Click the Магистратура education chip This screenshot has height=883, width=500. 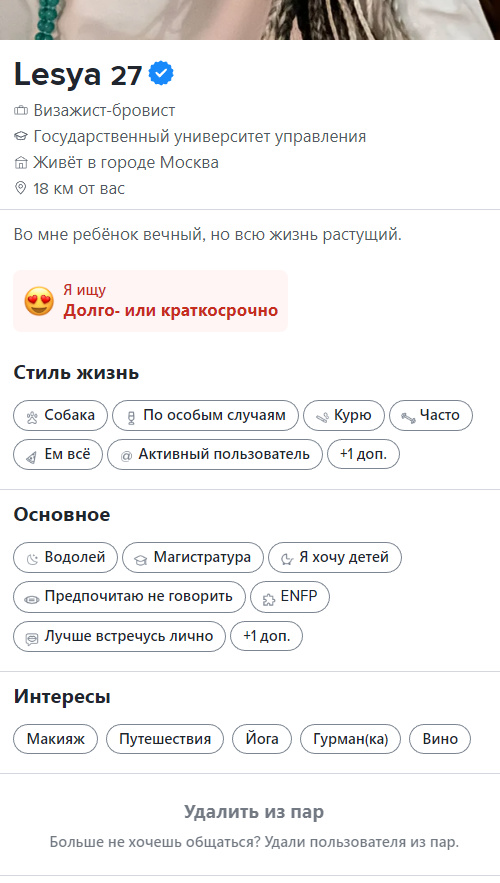[x=193, y=558]
